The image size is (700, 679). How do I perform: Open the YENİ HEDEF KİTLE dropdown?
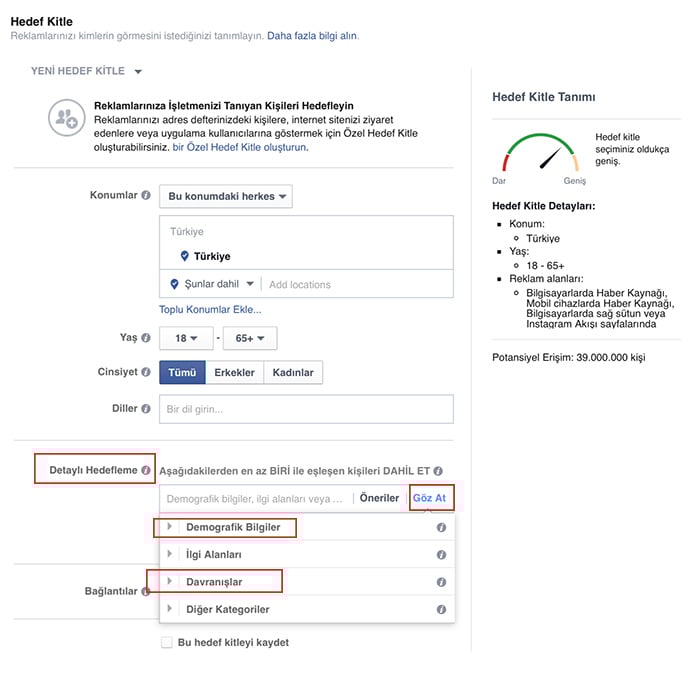coord(86,71)
